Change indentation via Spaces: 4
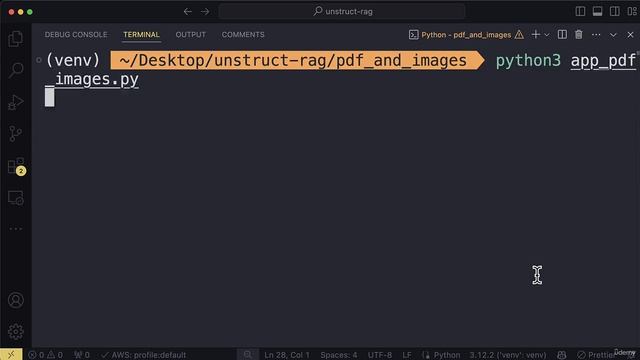Image resolution: width=640 pixels, height=360 pixels. pyautogui.click(x=338, y=355)
